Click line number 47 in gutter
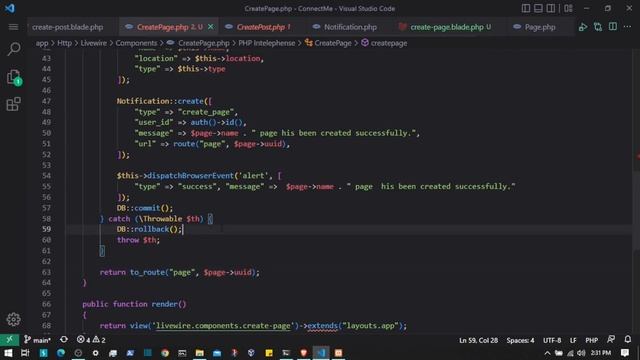This screenshot has width=640, height=360. click(x=46, y=101)
